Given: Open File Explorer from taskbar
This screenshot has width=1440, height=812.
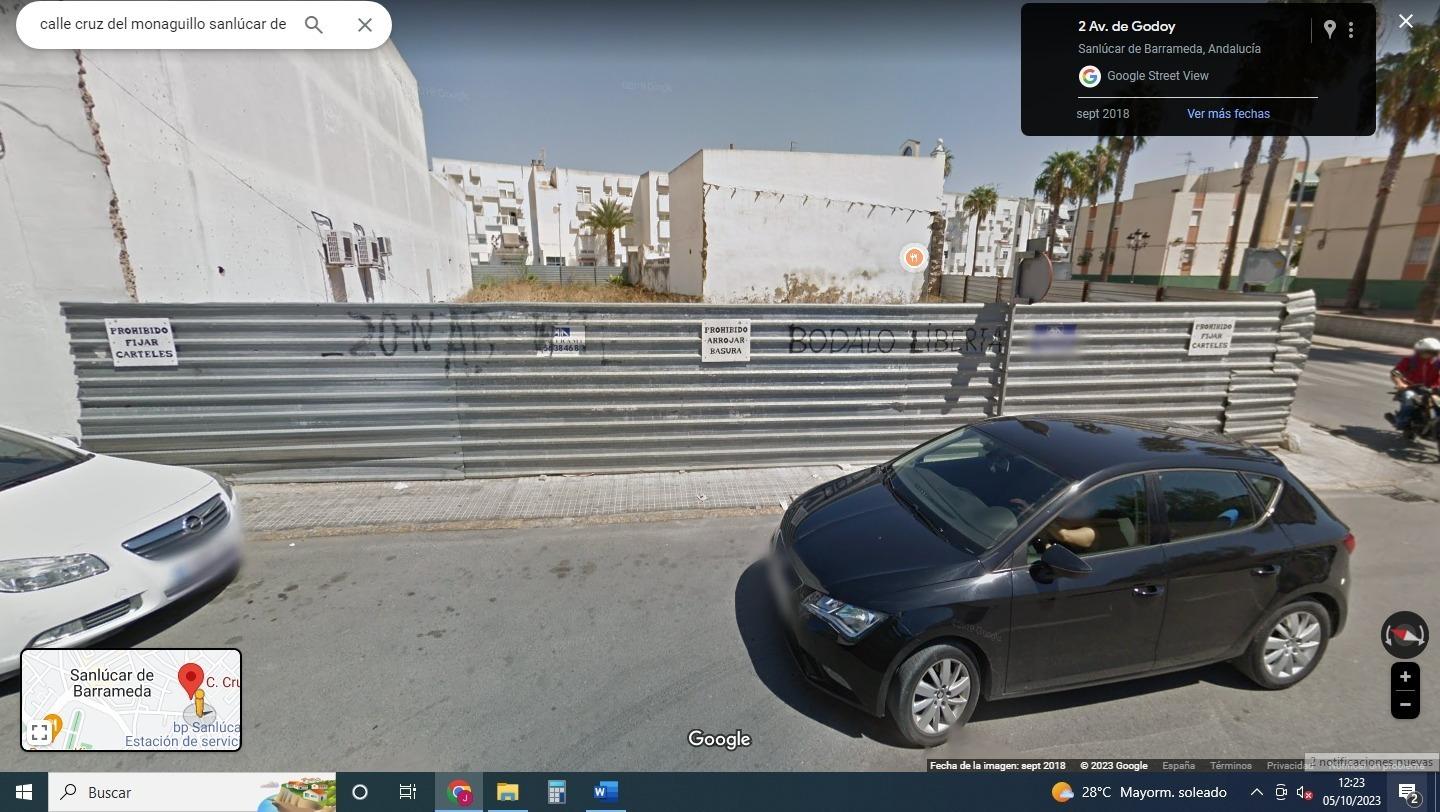Looking at the screenshot, I should click(508, 792).
